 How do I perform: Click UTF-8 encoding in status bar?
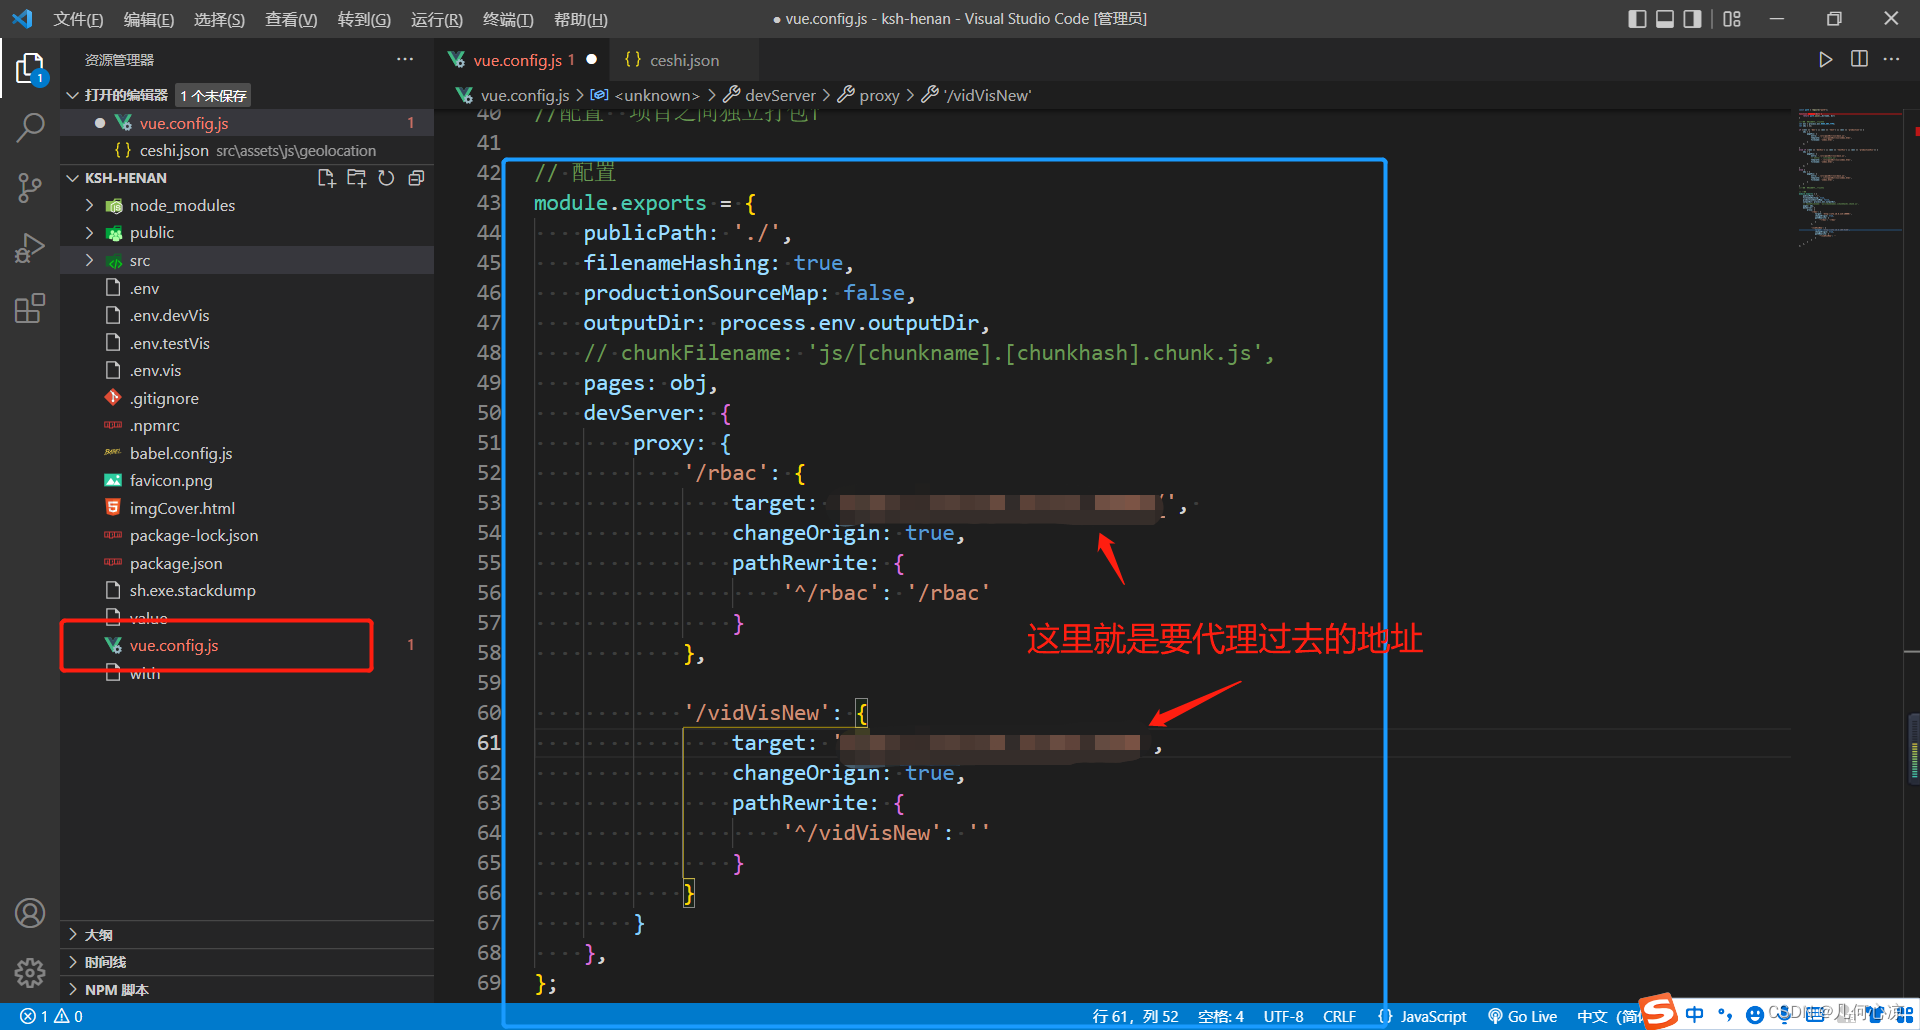pyautogui.click(x=1283, y=1016)
